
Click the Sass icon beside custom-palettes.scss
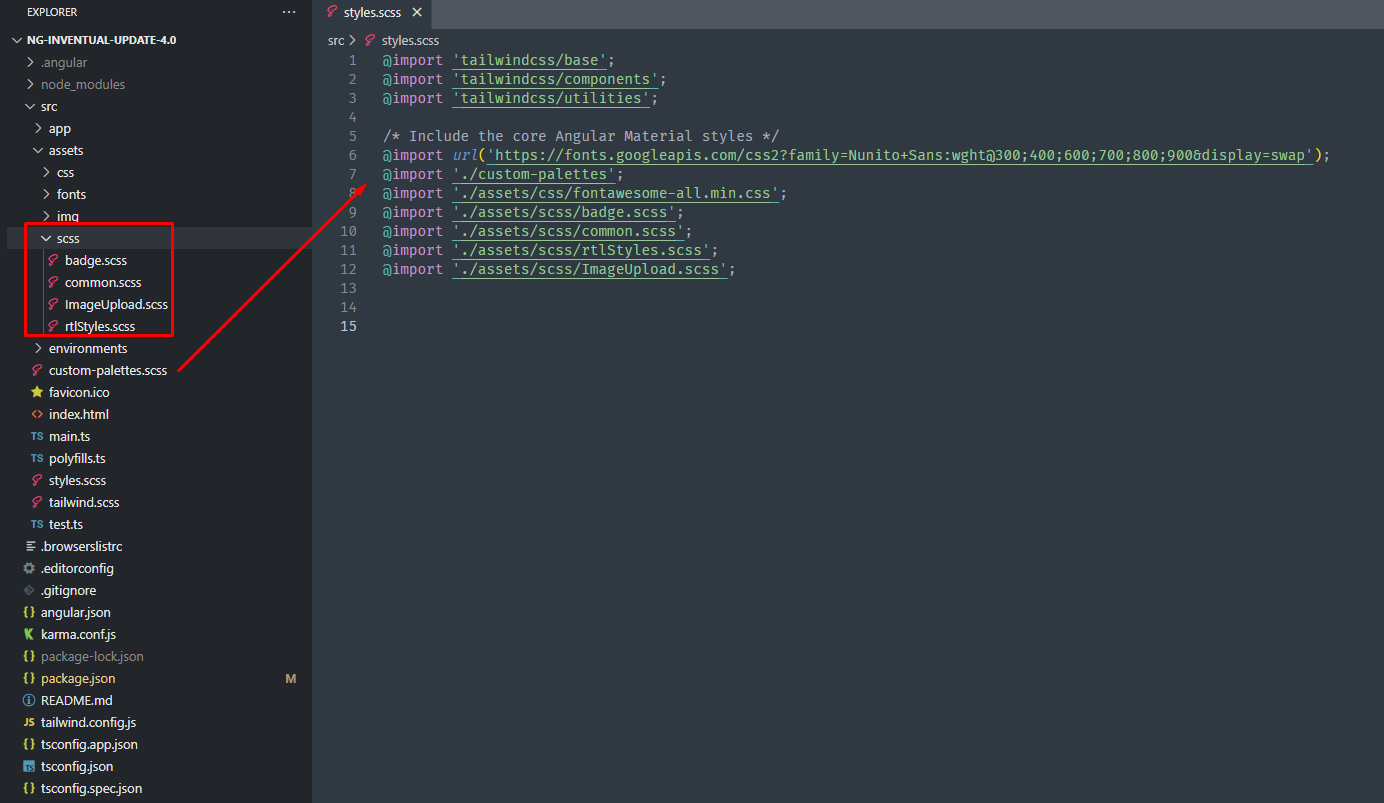point(38,370)
